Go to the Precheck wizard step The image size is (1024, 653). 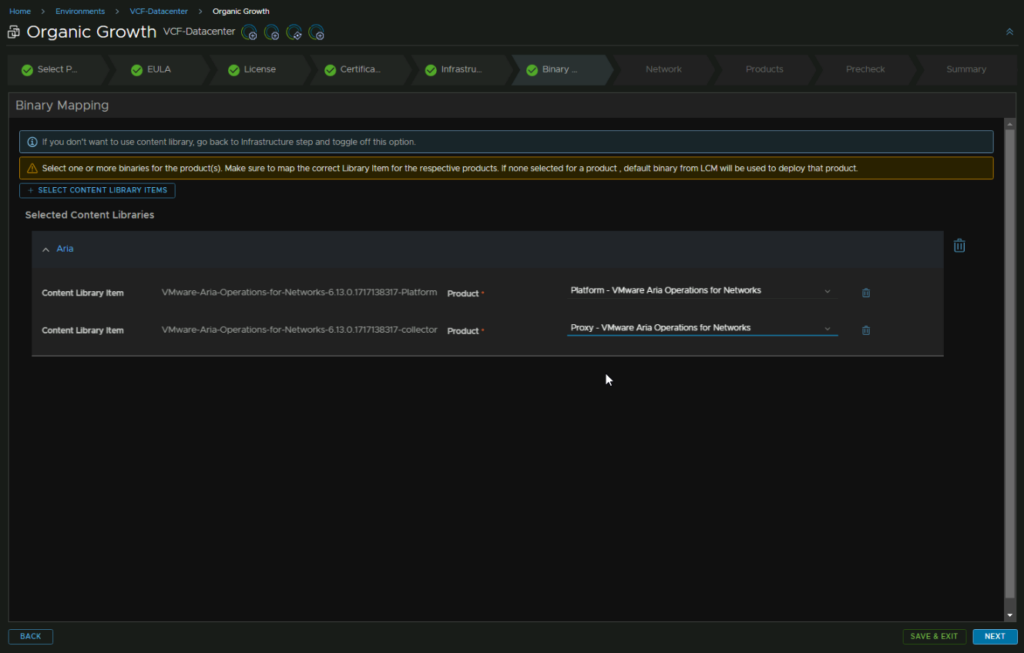click(x=865, y=69)
